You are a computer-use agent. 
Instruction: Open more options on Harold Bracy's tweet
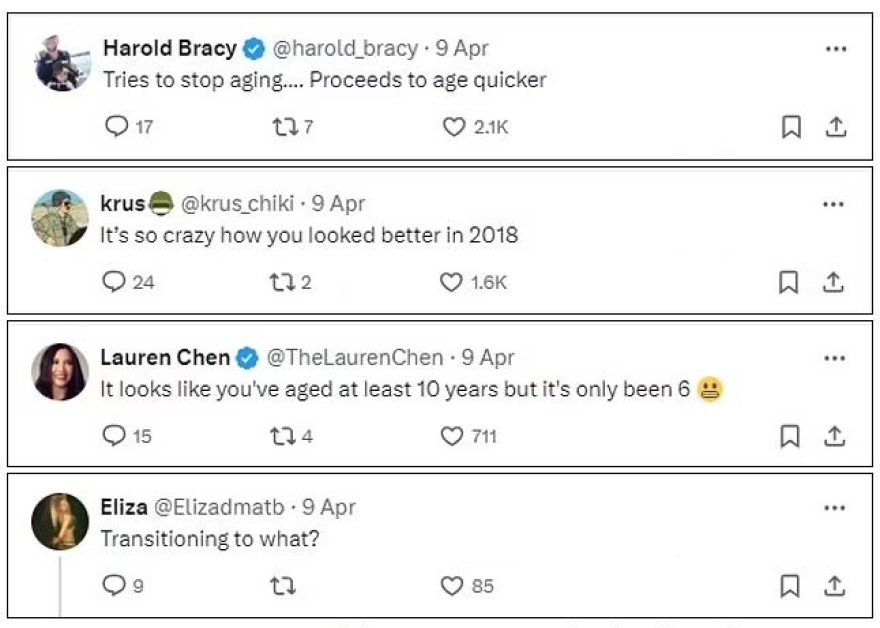[x=835, y=49]
